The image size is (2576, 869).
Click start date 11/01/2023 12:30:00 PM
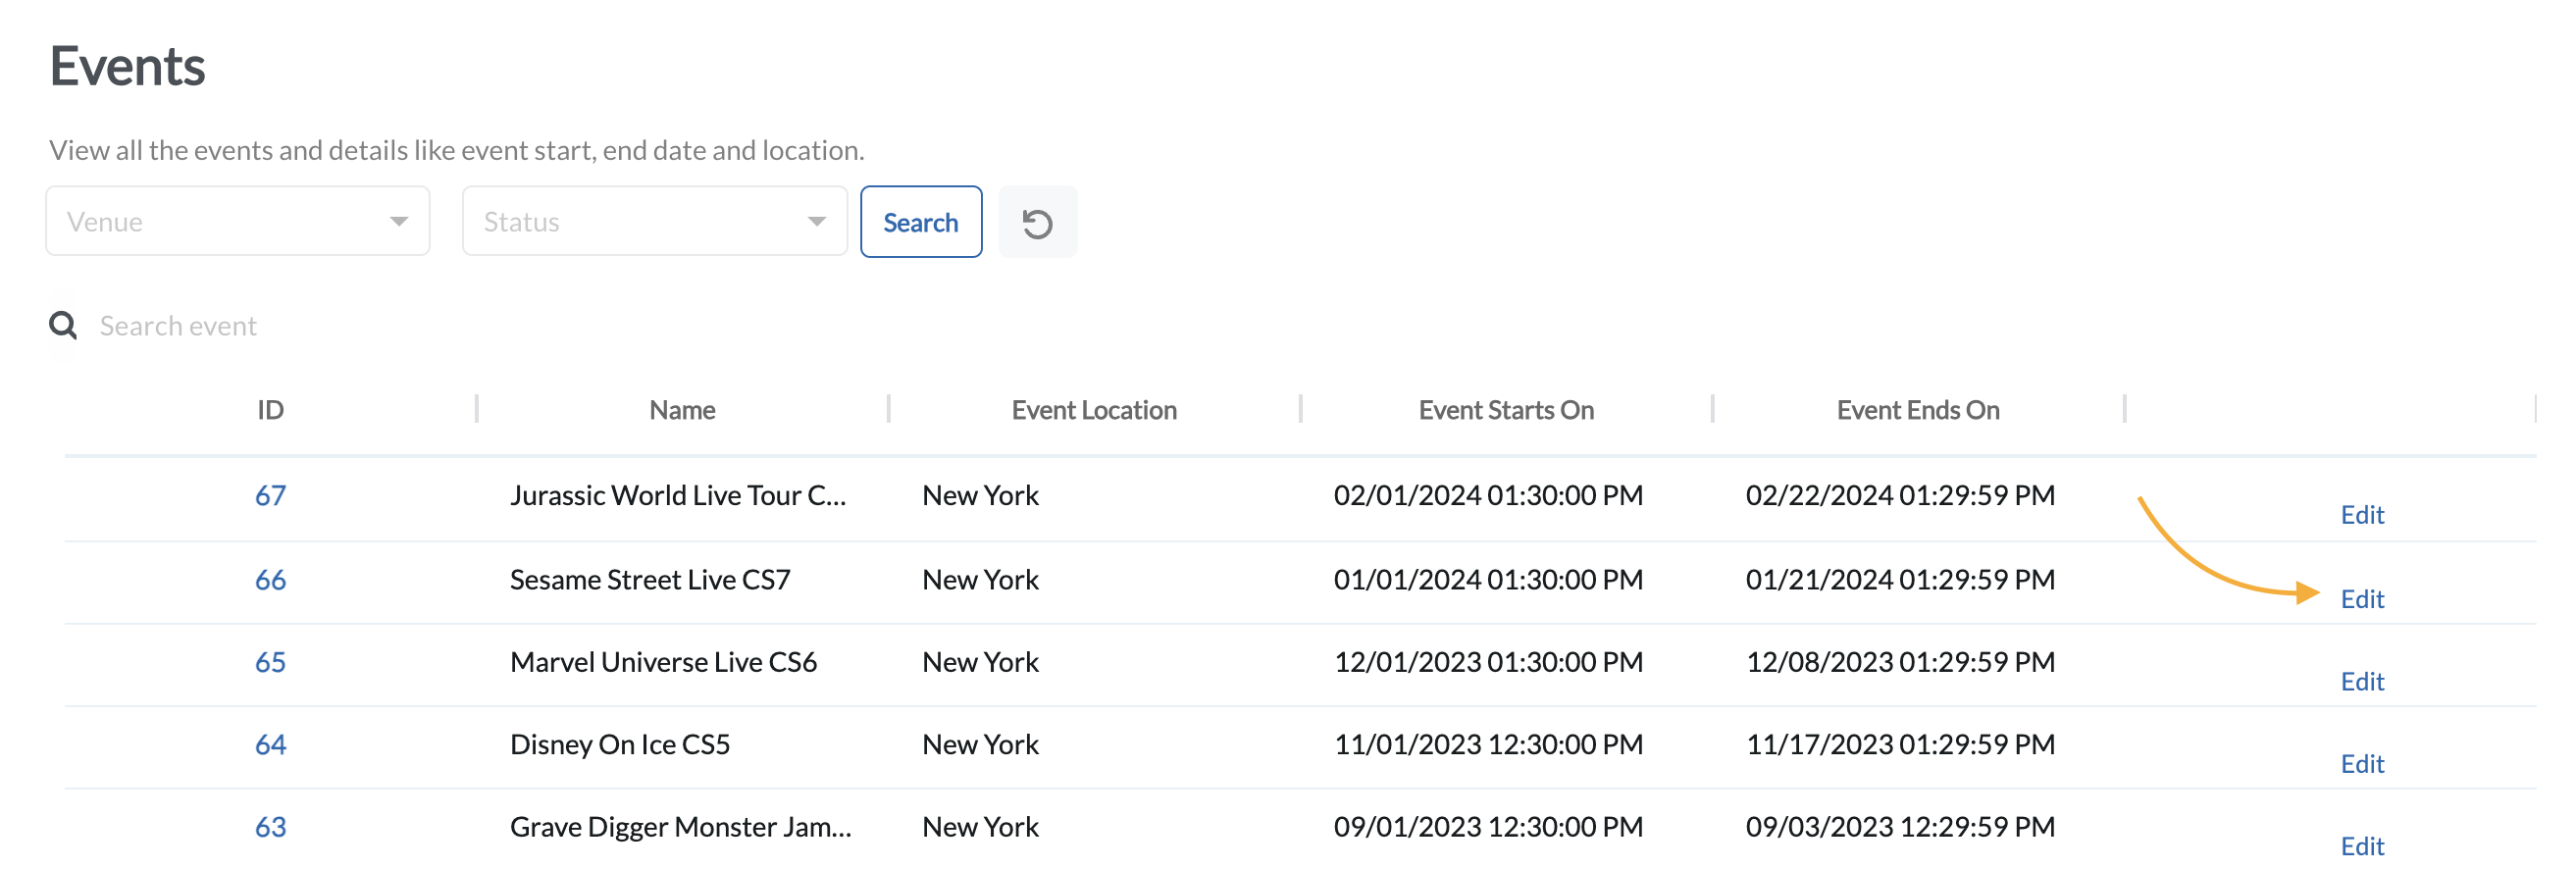pos(1488,744)
